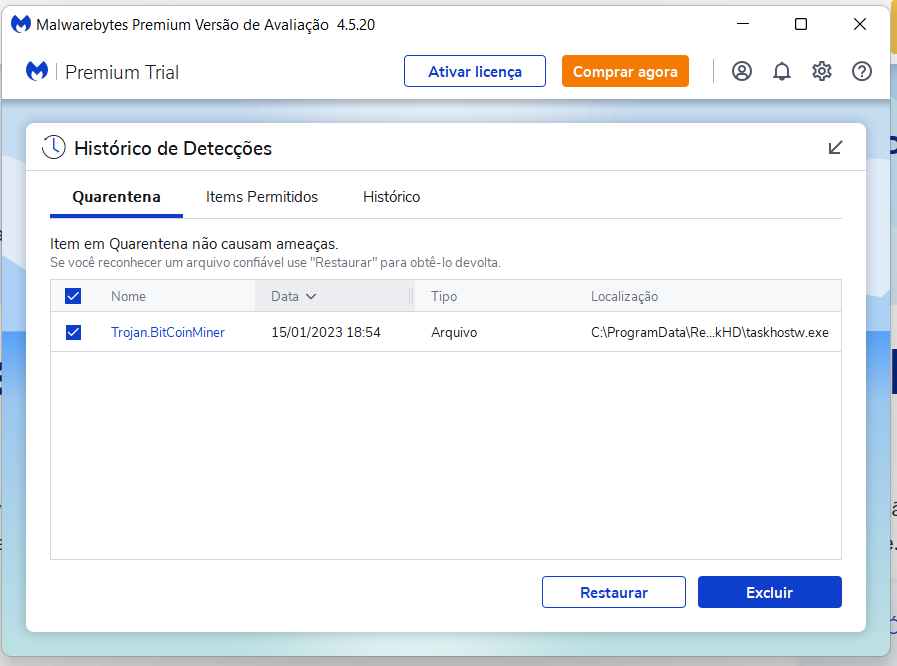The image size is (897, 666).
Task: Select the date 15/01/2023 18:54 cell
Action: click(326, 332)
